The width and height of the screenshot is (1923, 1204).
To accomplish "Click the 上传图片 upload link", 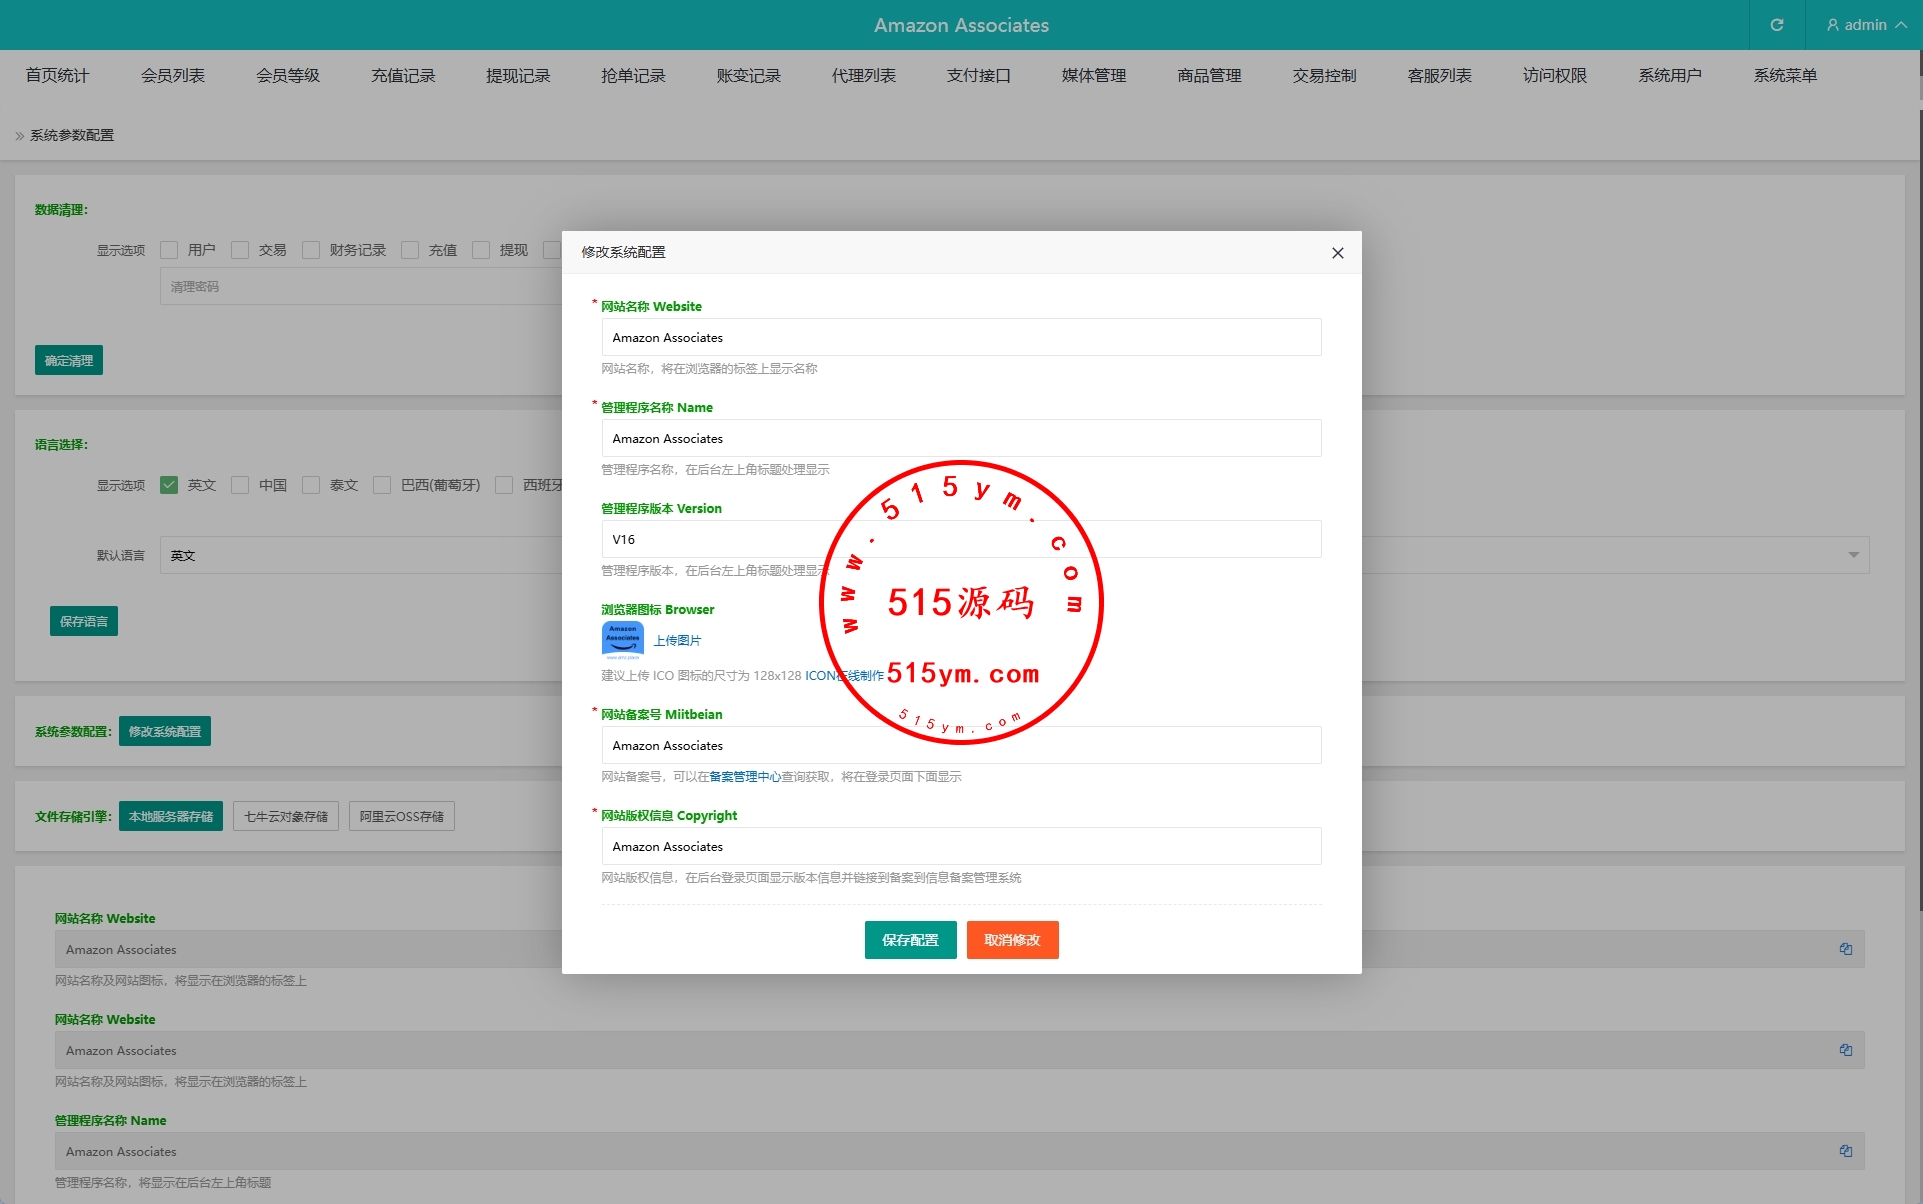I will pyautogui.click(x=678, y=641).
